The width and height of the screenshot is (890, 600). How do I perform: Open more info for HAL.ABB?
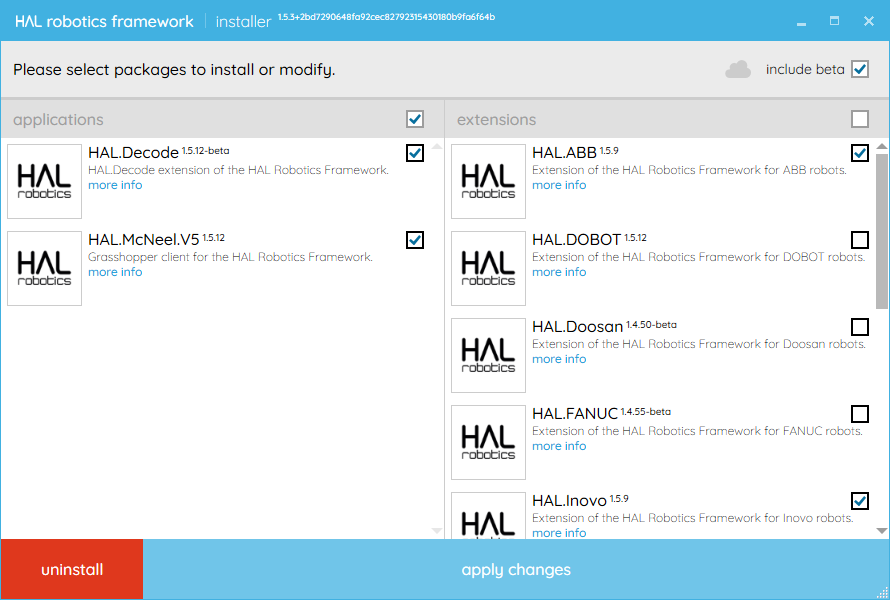click(559, 185)
